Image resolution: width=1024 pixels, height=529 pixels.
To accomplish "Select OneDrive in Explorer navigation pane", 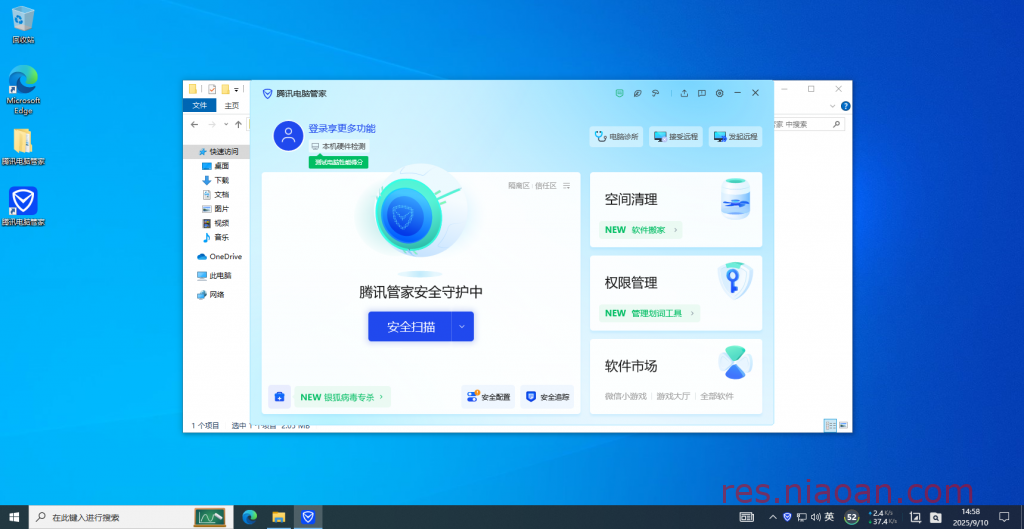I will click(217, 257).
